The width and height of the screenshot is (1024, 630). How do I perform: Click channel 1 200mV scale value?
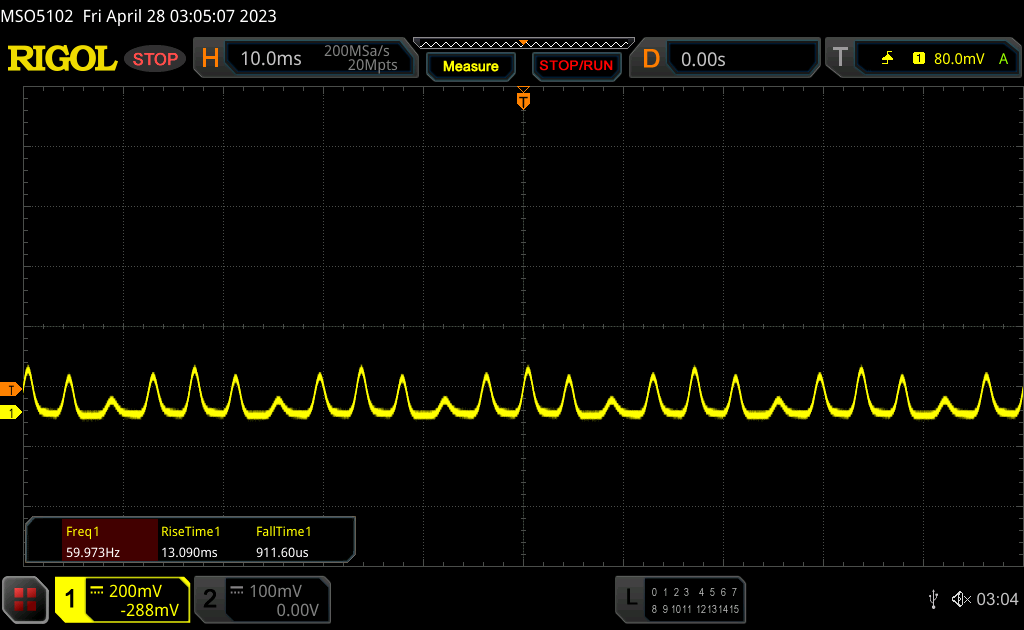coord(135,591)
